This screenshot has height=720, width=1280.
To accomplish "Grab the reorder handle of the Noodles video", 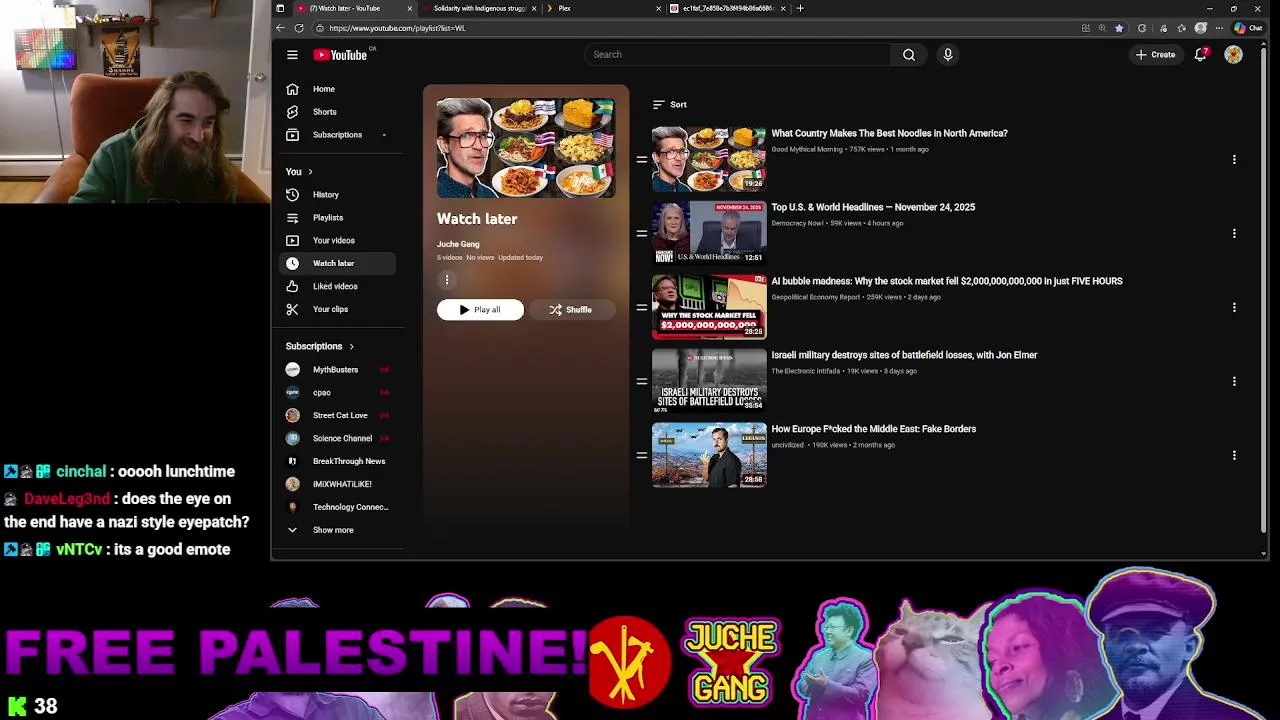I will click(x=641, y=159).
